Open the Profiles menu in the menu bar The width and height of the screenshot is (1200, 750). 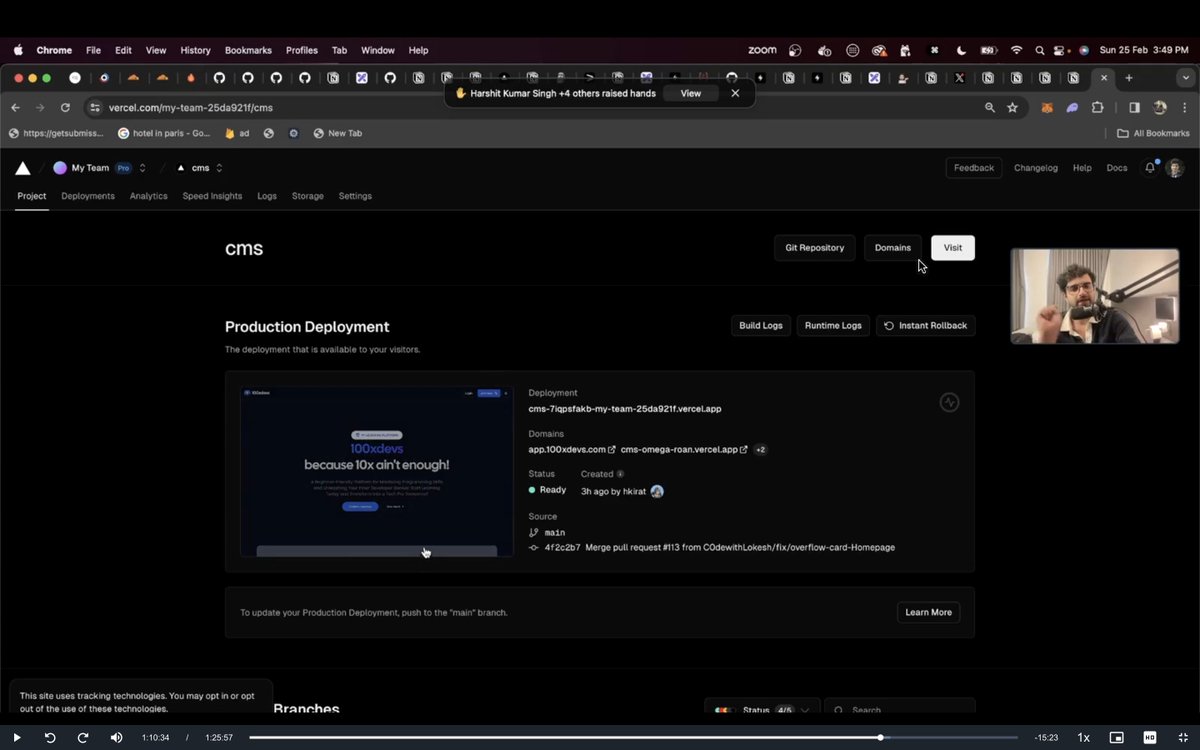click(302, 50)
